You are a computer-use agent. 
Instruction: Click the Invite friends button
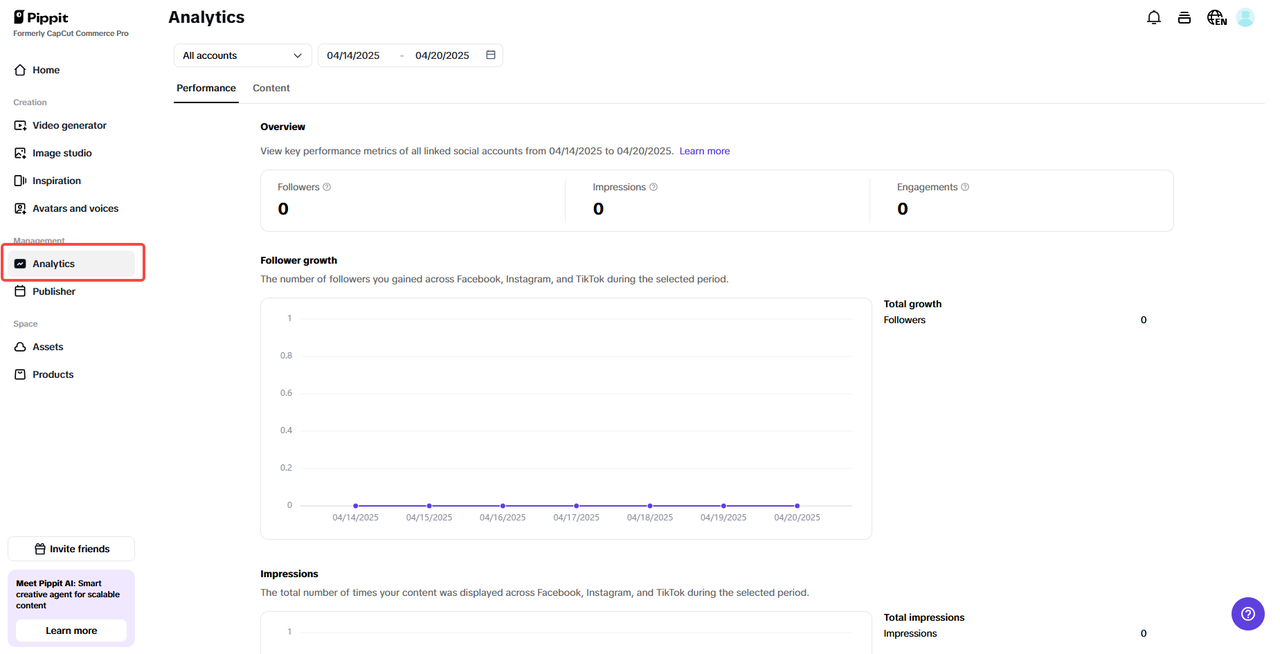71,549
